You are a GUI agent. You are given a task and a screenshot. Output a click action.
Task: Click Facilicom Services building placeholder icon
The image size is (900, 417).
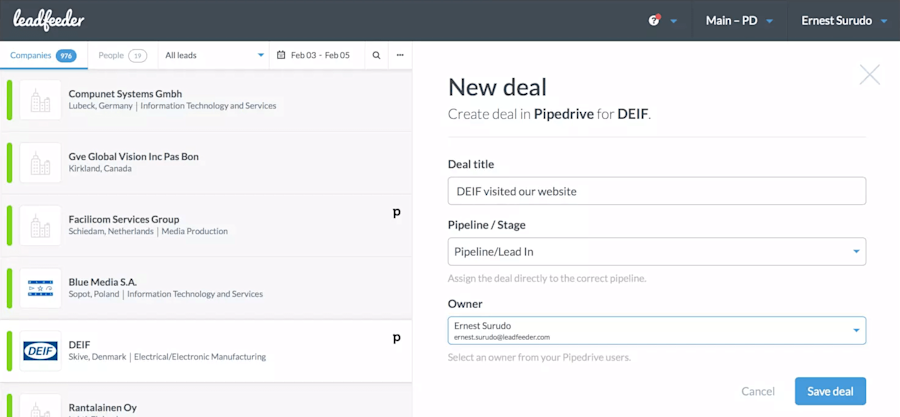click(40, 225)
